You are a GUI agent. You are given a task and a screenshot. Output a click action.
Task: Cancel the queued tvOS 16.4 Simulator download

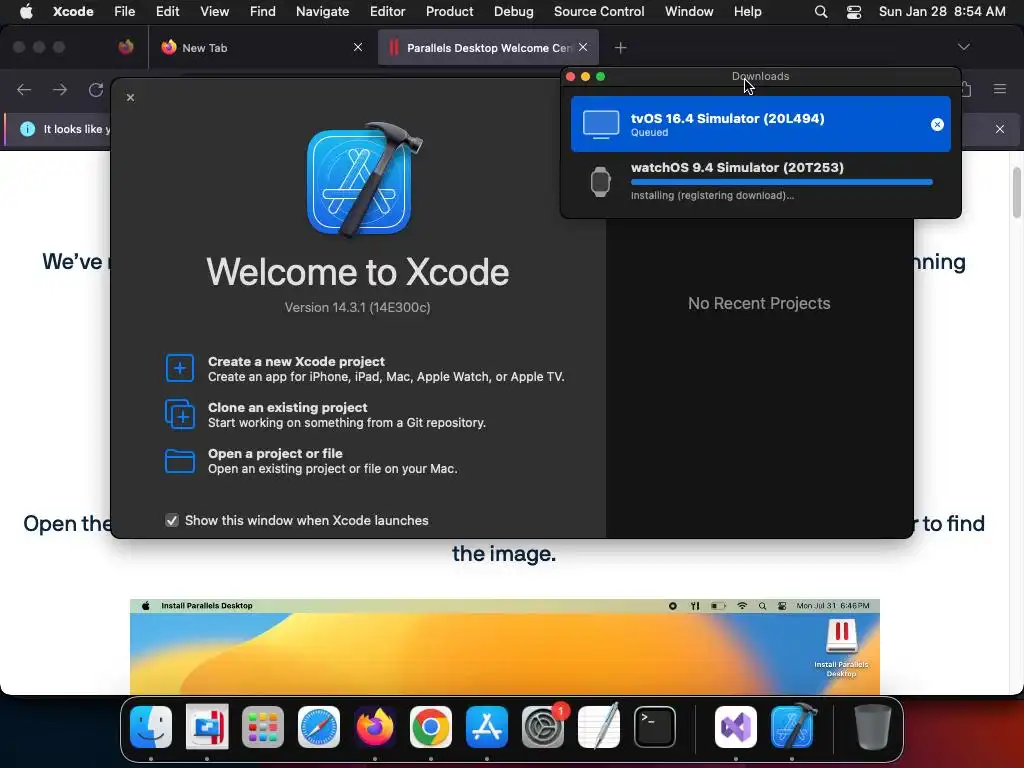[x=936, y=125]
